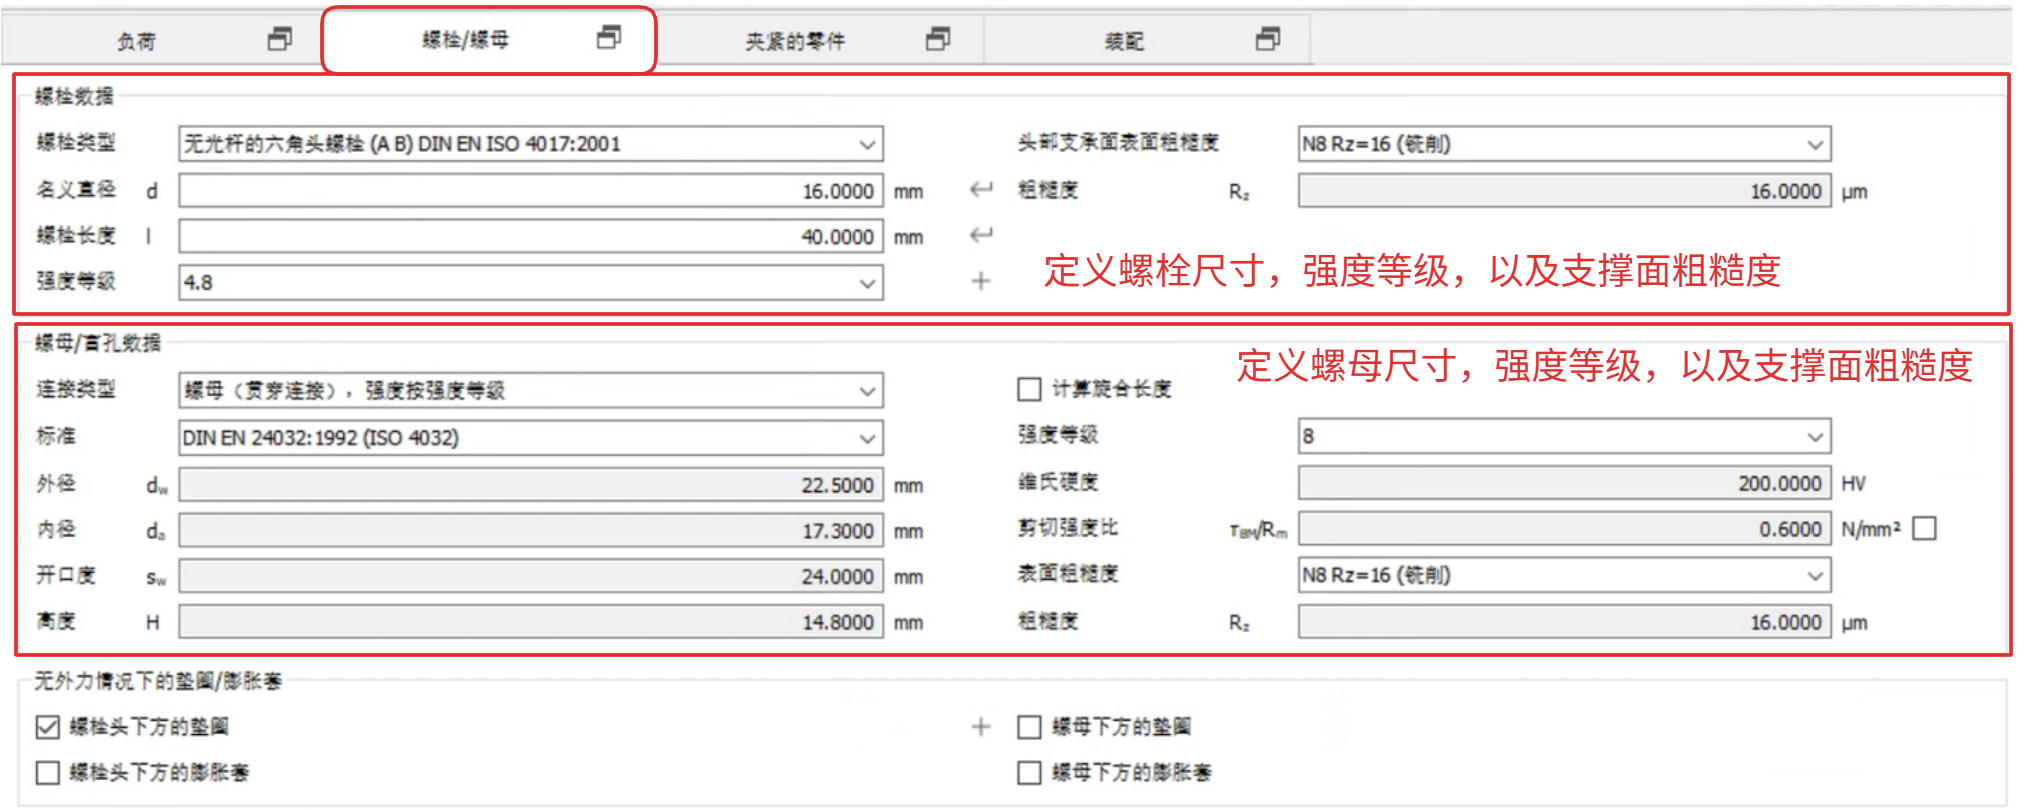Click the undock icon on the 装配 tab
The image size is (2028, 810).
[x=1267, y=39]
